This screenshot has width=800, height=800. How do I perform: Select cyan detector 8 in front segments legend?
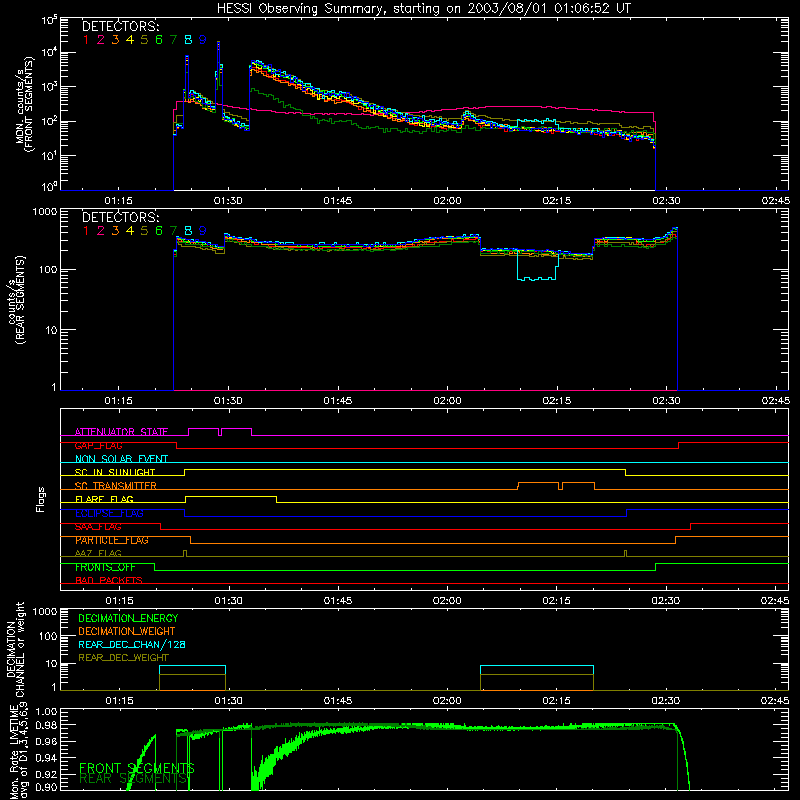pyautogui.click(x=188, y=40)
